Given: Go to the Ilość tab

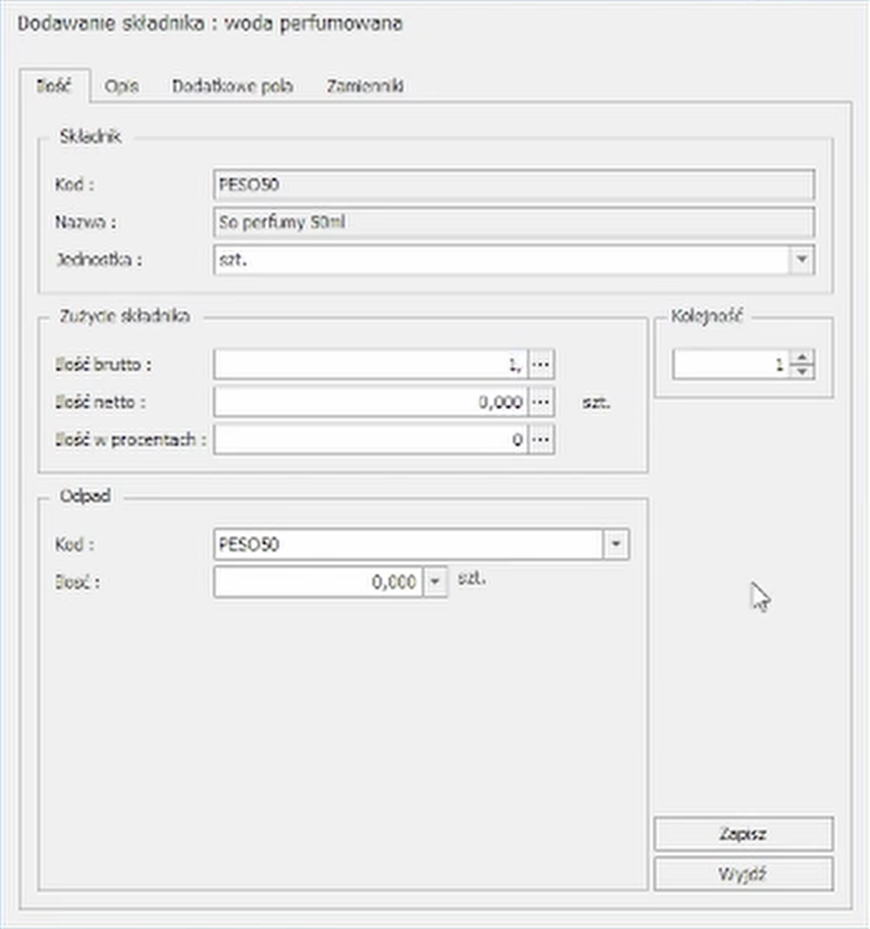Looking at the screenshot, I should coord(54,87).
